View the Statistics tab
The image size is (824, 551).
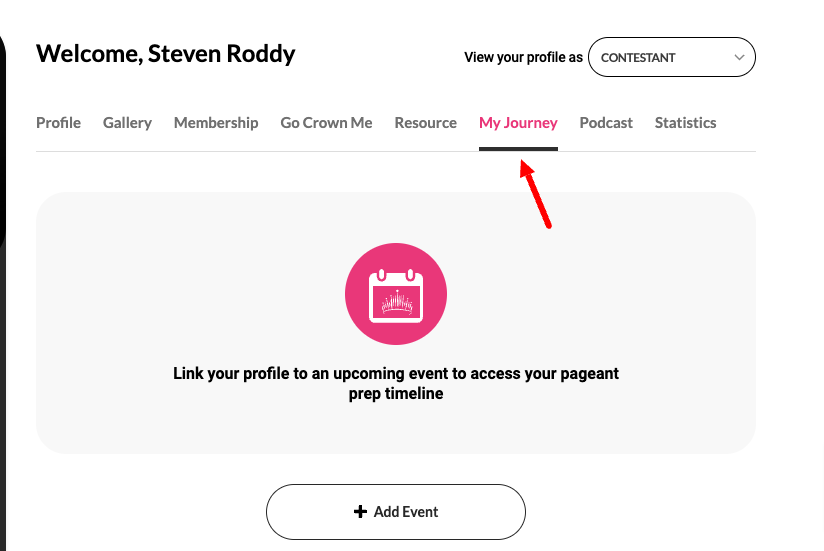click(x=685, y=123)
